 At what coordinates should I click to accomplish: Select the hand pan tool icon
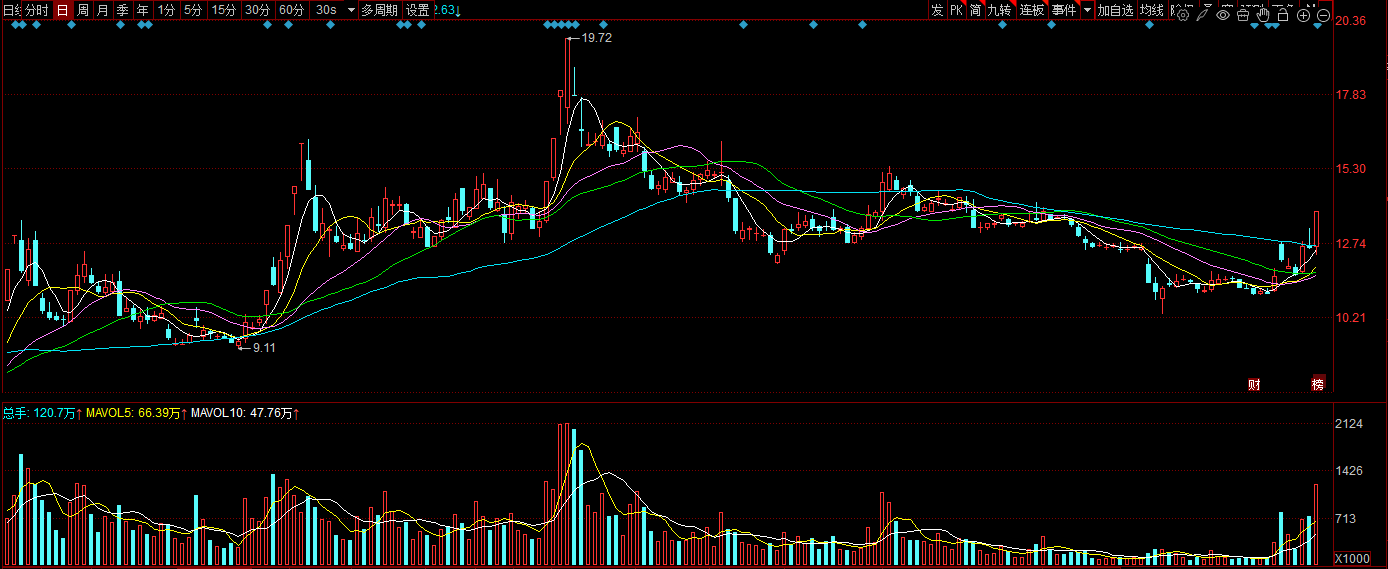[1263, 15]
